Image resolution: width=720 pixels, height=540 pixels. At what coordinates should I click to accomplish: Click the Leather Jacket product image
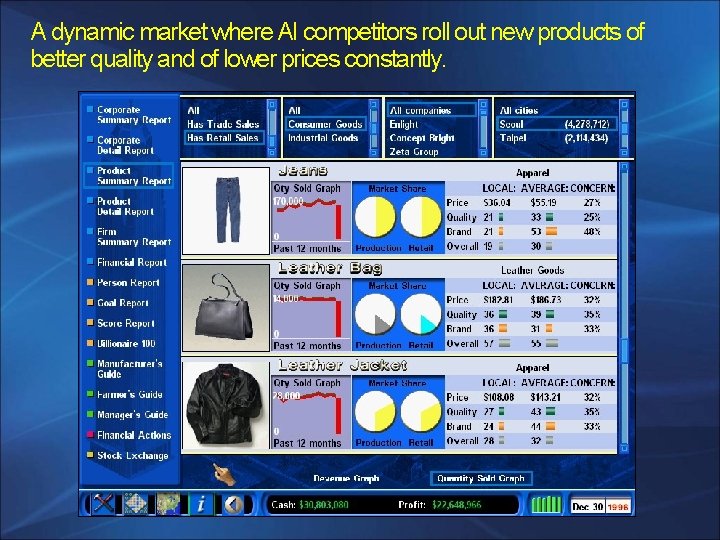coord(225,405)
